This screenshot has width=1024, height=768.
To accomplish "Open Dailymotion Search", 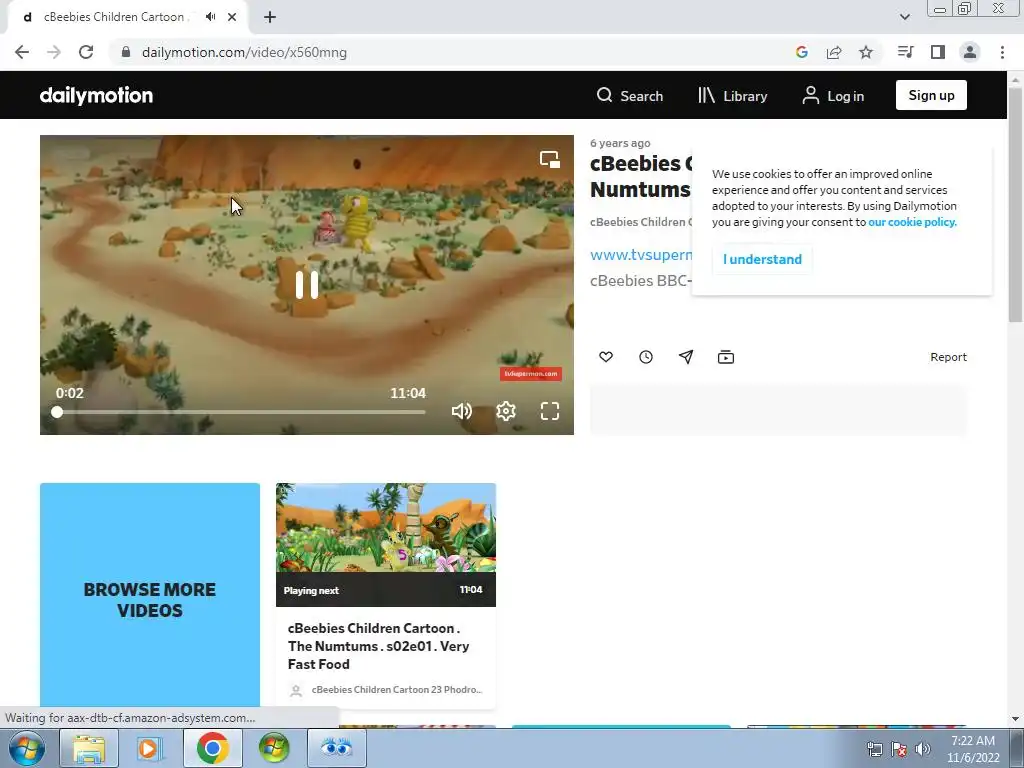I will coord(630,95).
